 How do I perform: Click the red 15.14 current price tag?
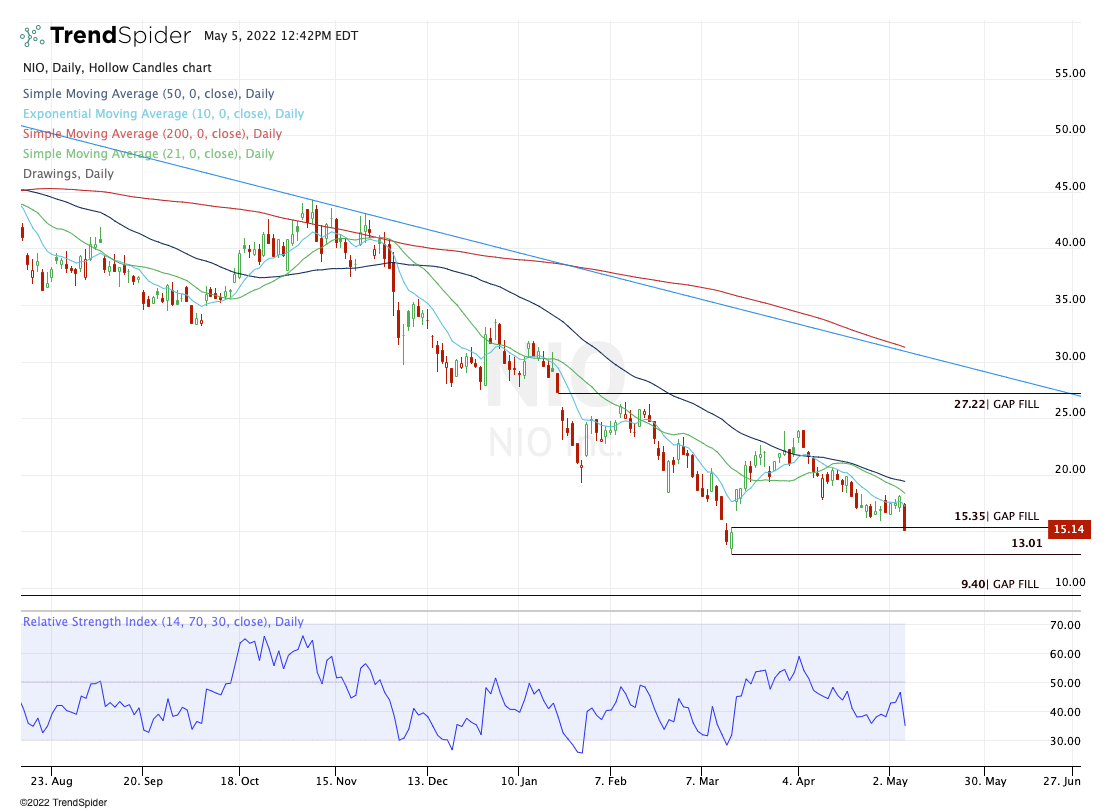(x=1068, y=529)
